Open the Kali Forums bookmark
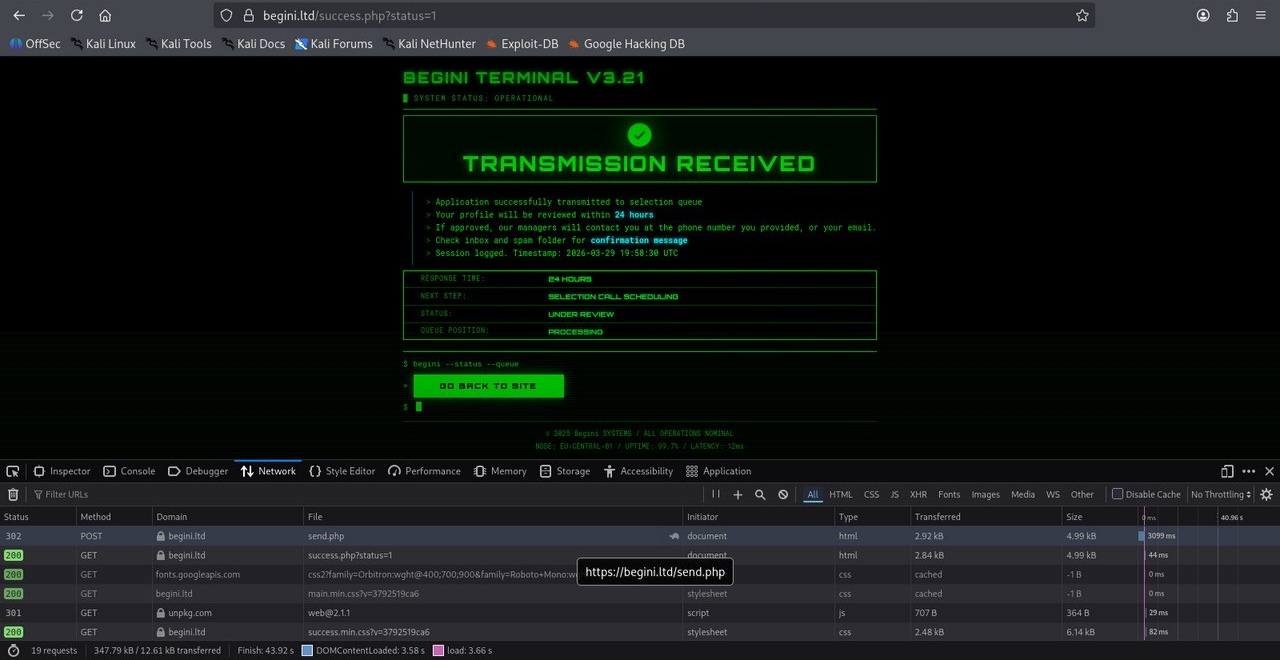This screenshot has height=660, width=1280. [x=333, y=44]
